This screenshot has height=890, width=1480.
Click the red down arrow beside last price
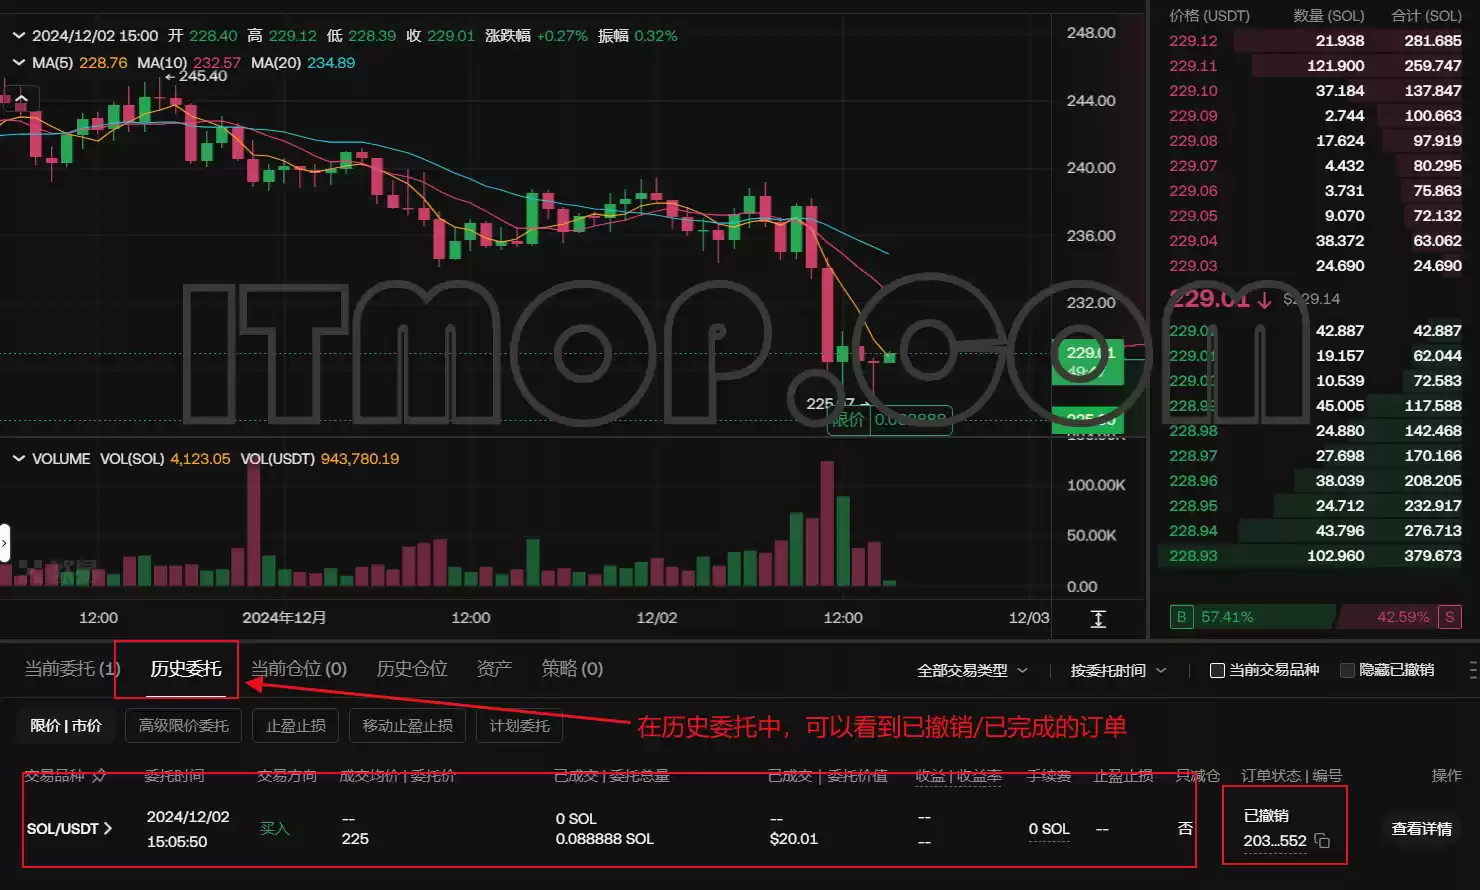1265,300
